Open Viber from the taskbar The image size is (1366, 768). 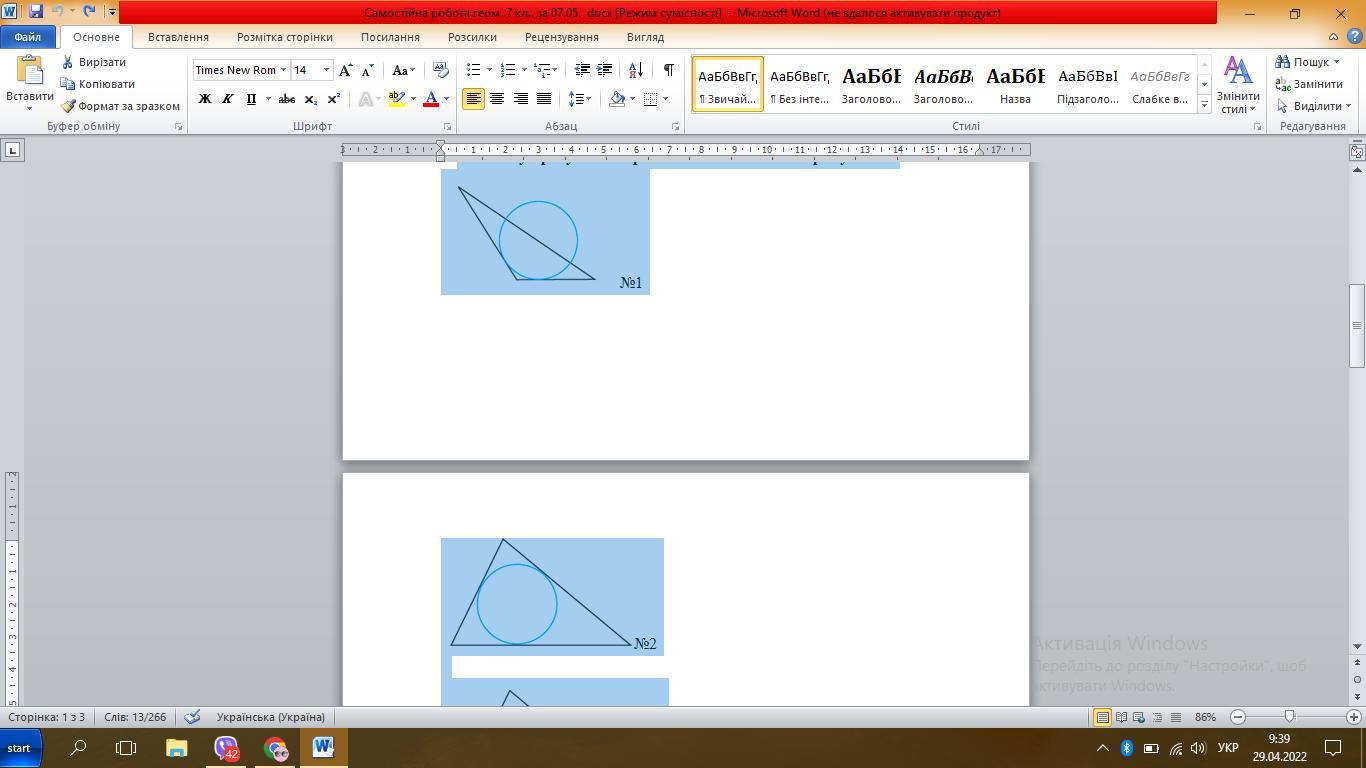(x=226, y=748)
